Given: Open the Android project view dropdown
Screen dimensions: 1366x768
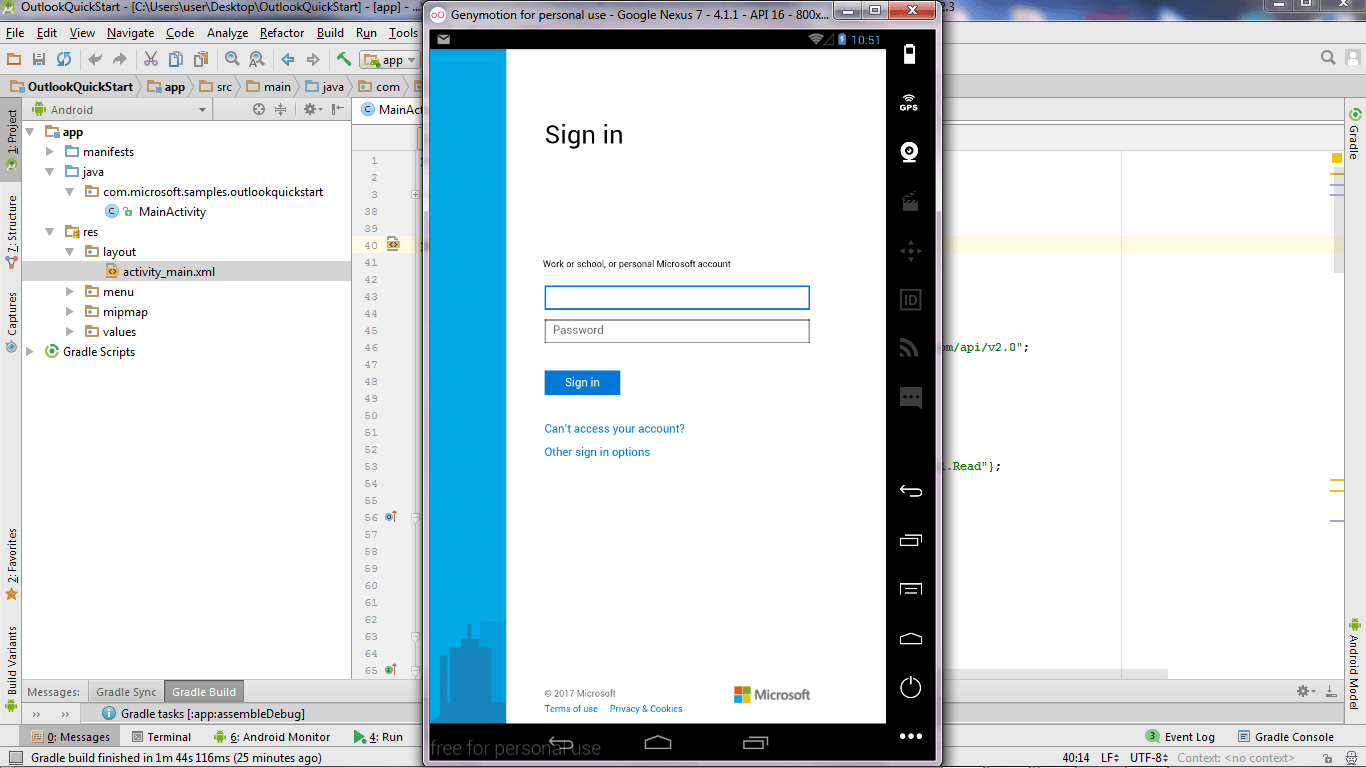Looking at the screenshot, I should tap(120, 110).
